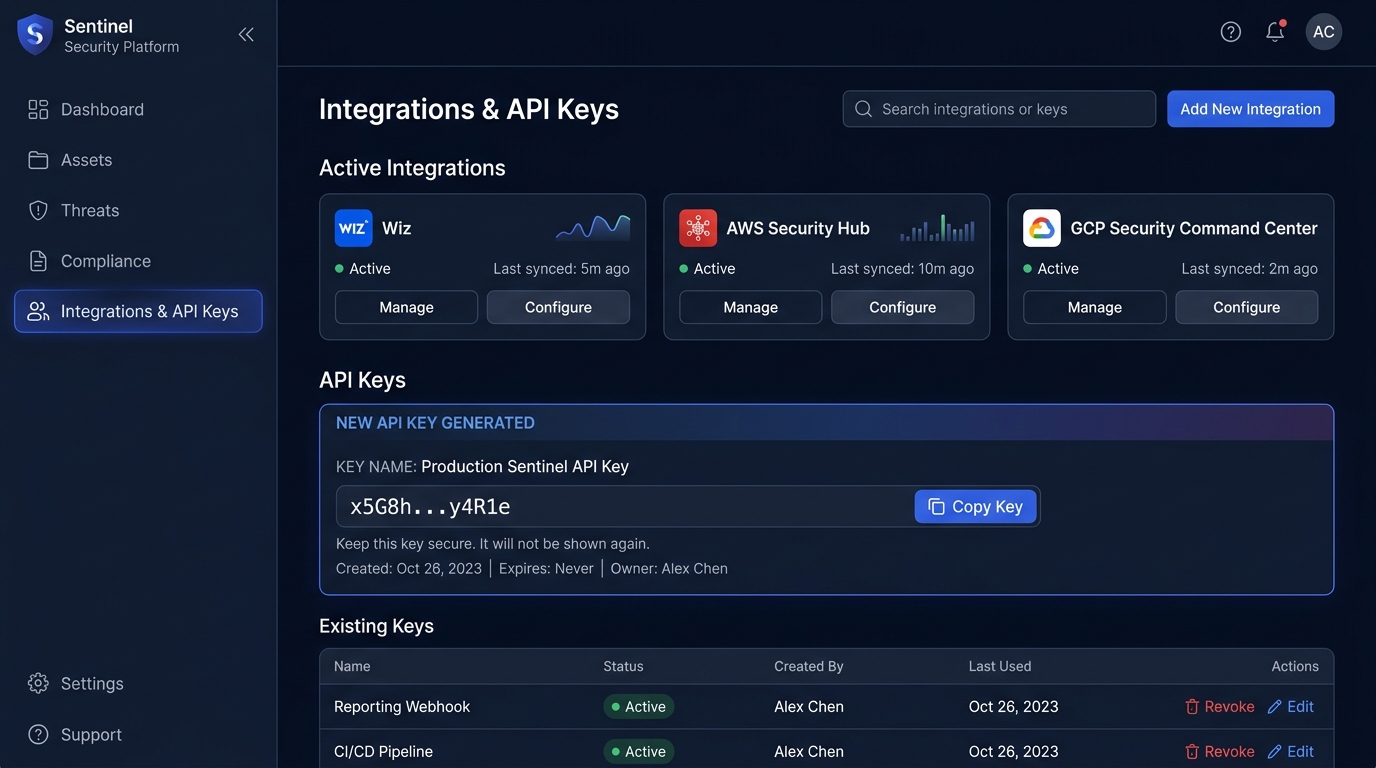This screenshot has width=1376, height=768.
Task: Revoke the Reporting Webhook key
Action: coord(1219,706)
